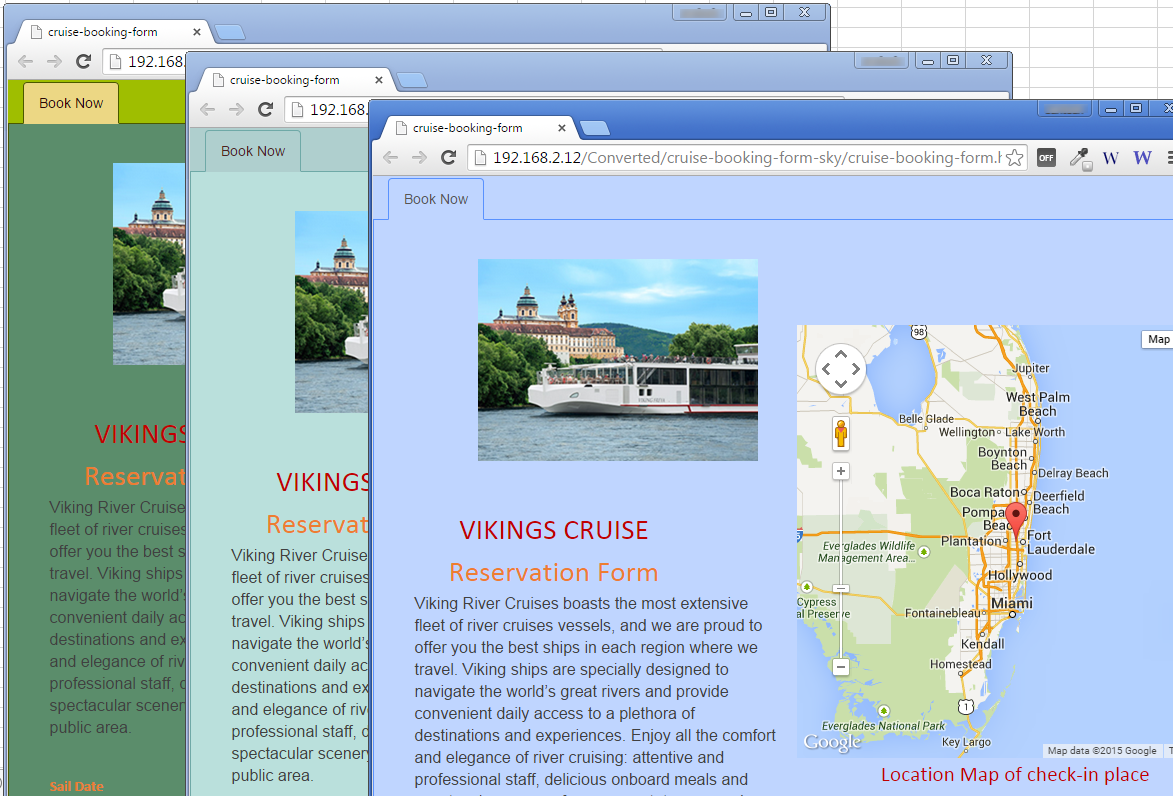Open a new tab in front window

click(595, 129)
